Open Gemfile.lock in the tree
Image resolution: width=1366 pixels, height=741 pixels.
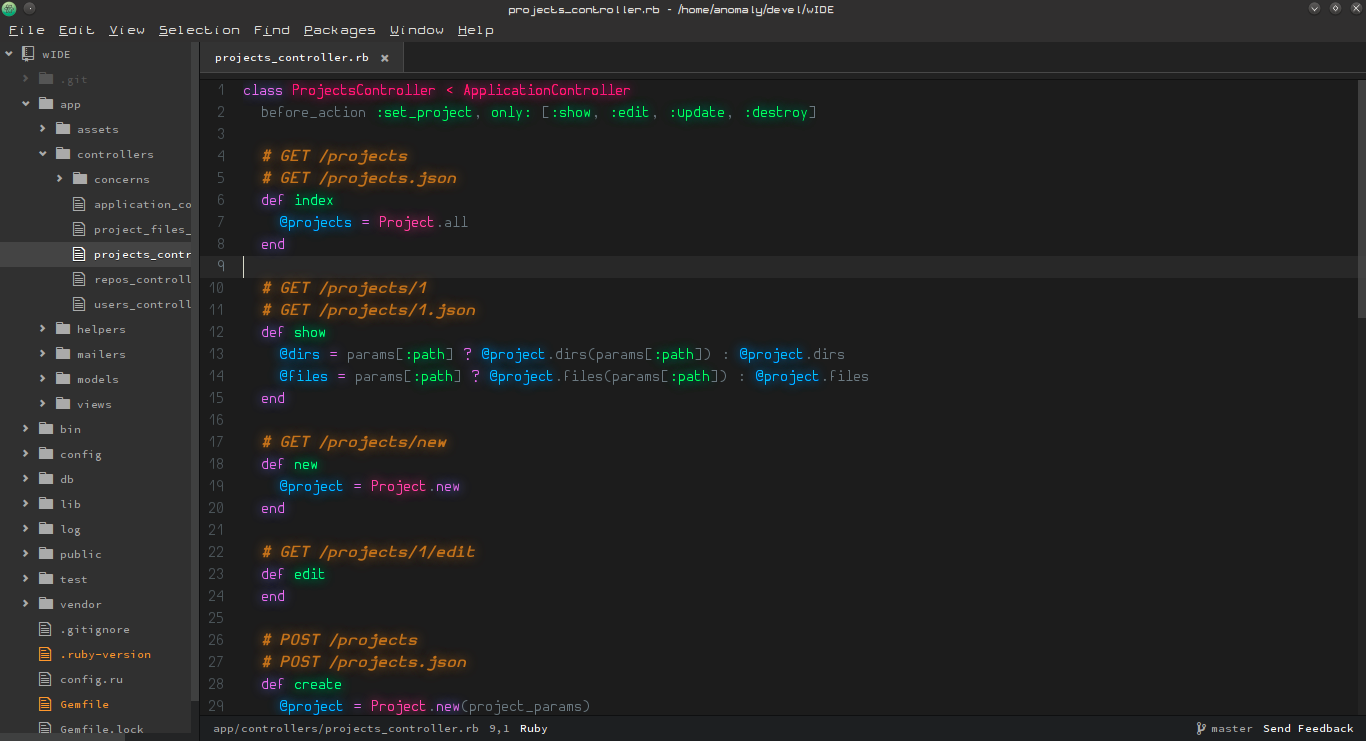click(x=101, y=729)
